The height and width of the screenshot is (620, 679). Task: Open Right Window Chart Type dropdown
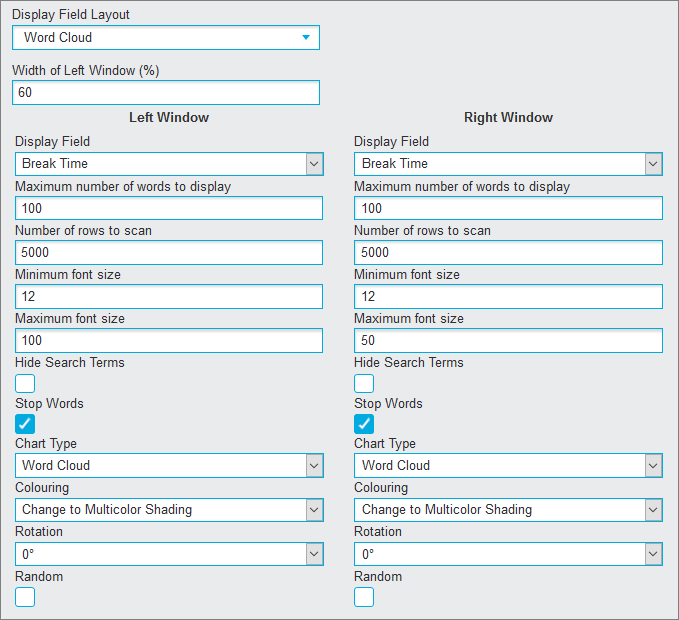coord(508,465)
